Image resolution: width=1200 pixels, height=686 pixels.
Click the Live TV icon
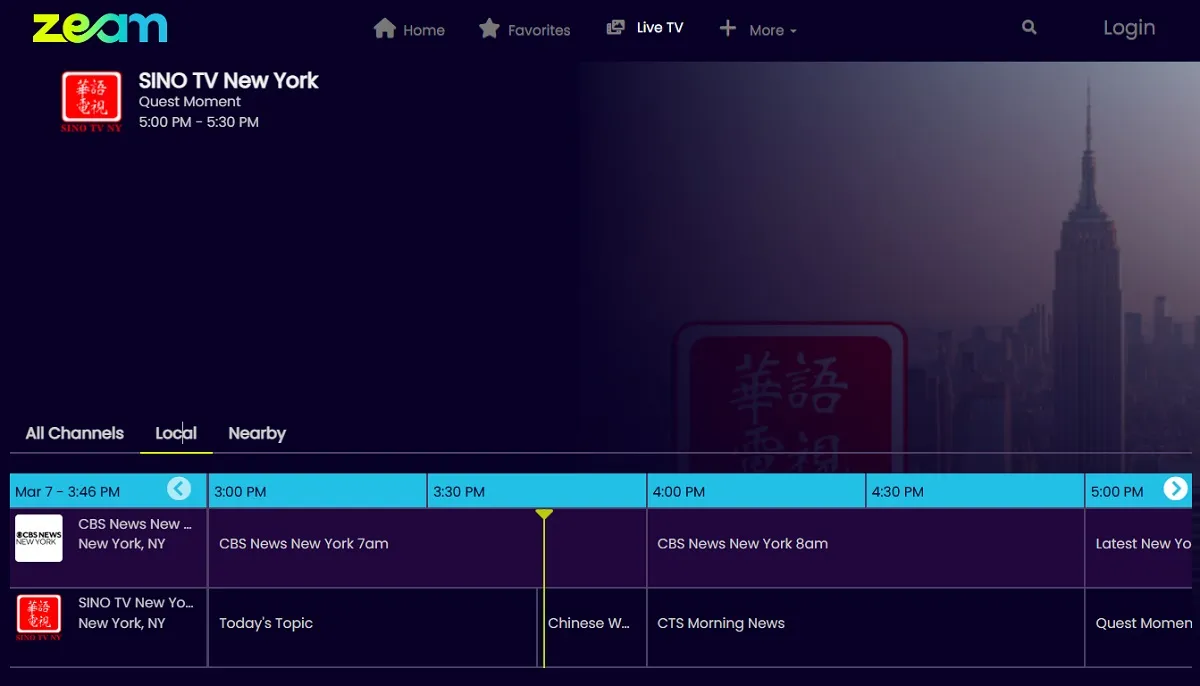click(x=616, y=28)
